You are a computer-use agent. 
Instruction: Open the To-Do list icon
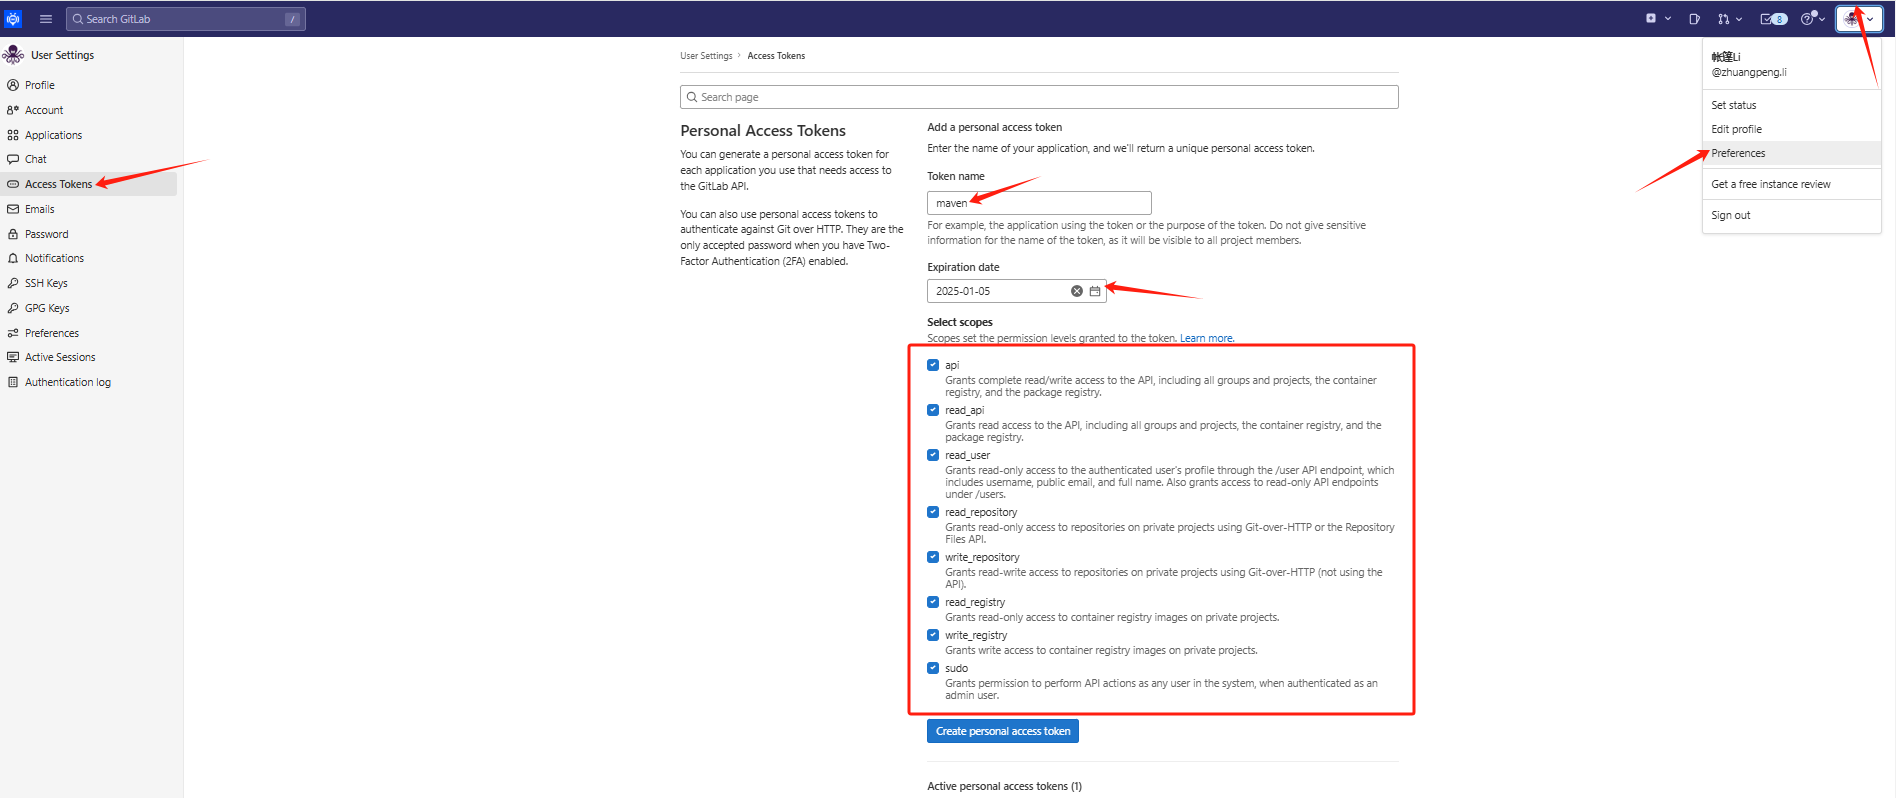click(x=1766, y=19)
